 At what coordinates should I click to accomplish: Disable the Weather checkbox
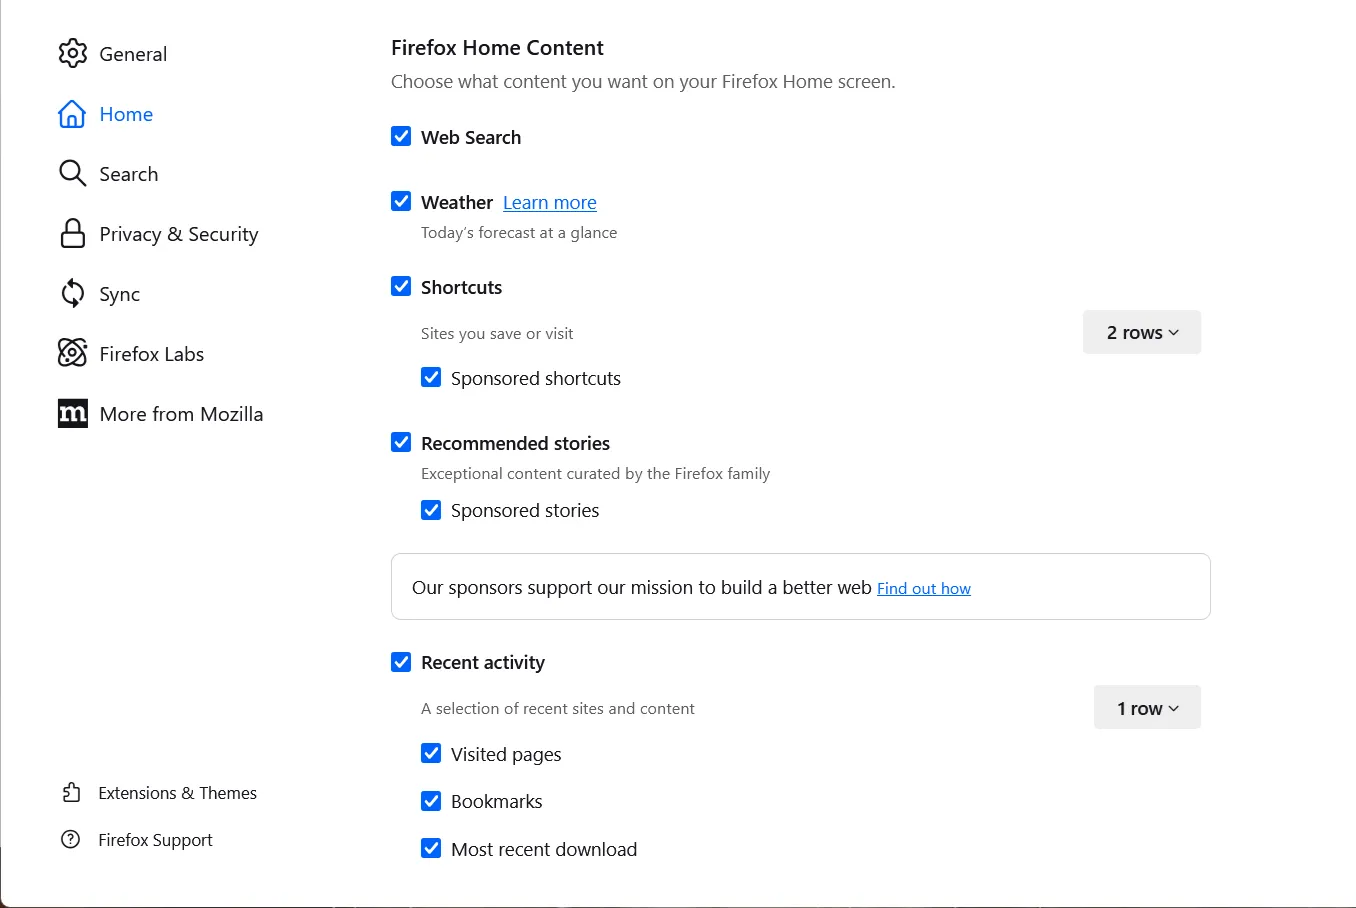pyautogui.click(x=401, y=202)
